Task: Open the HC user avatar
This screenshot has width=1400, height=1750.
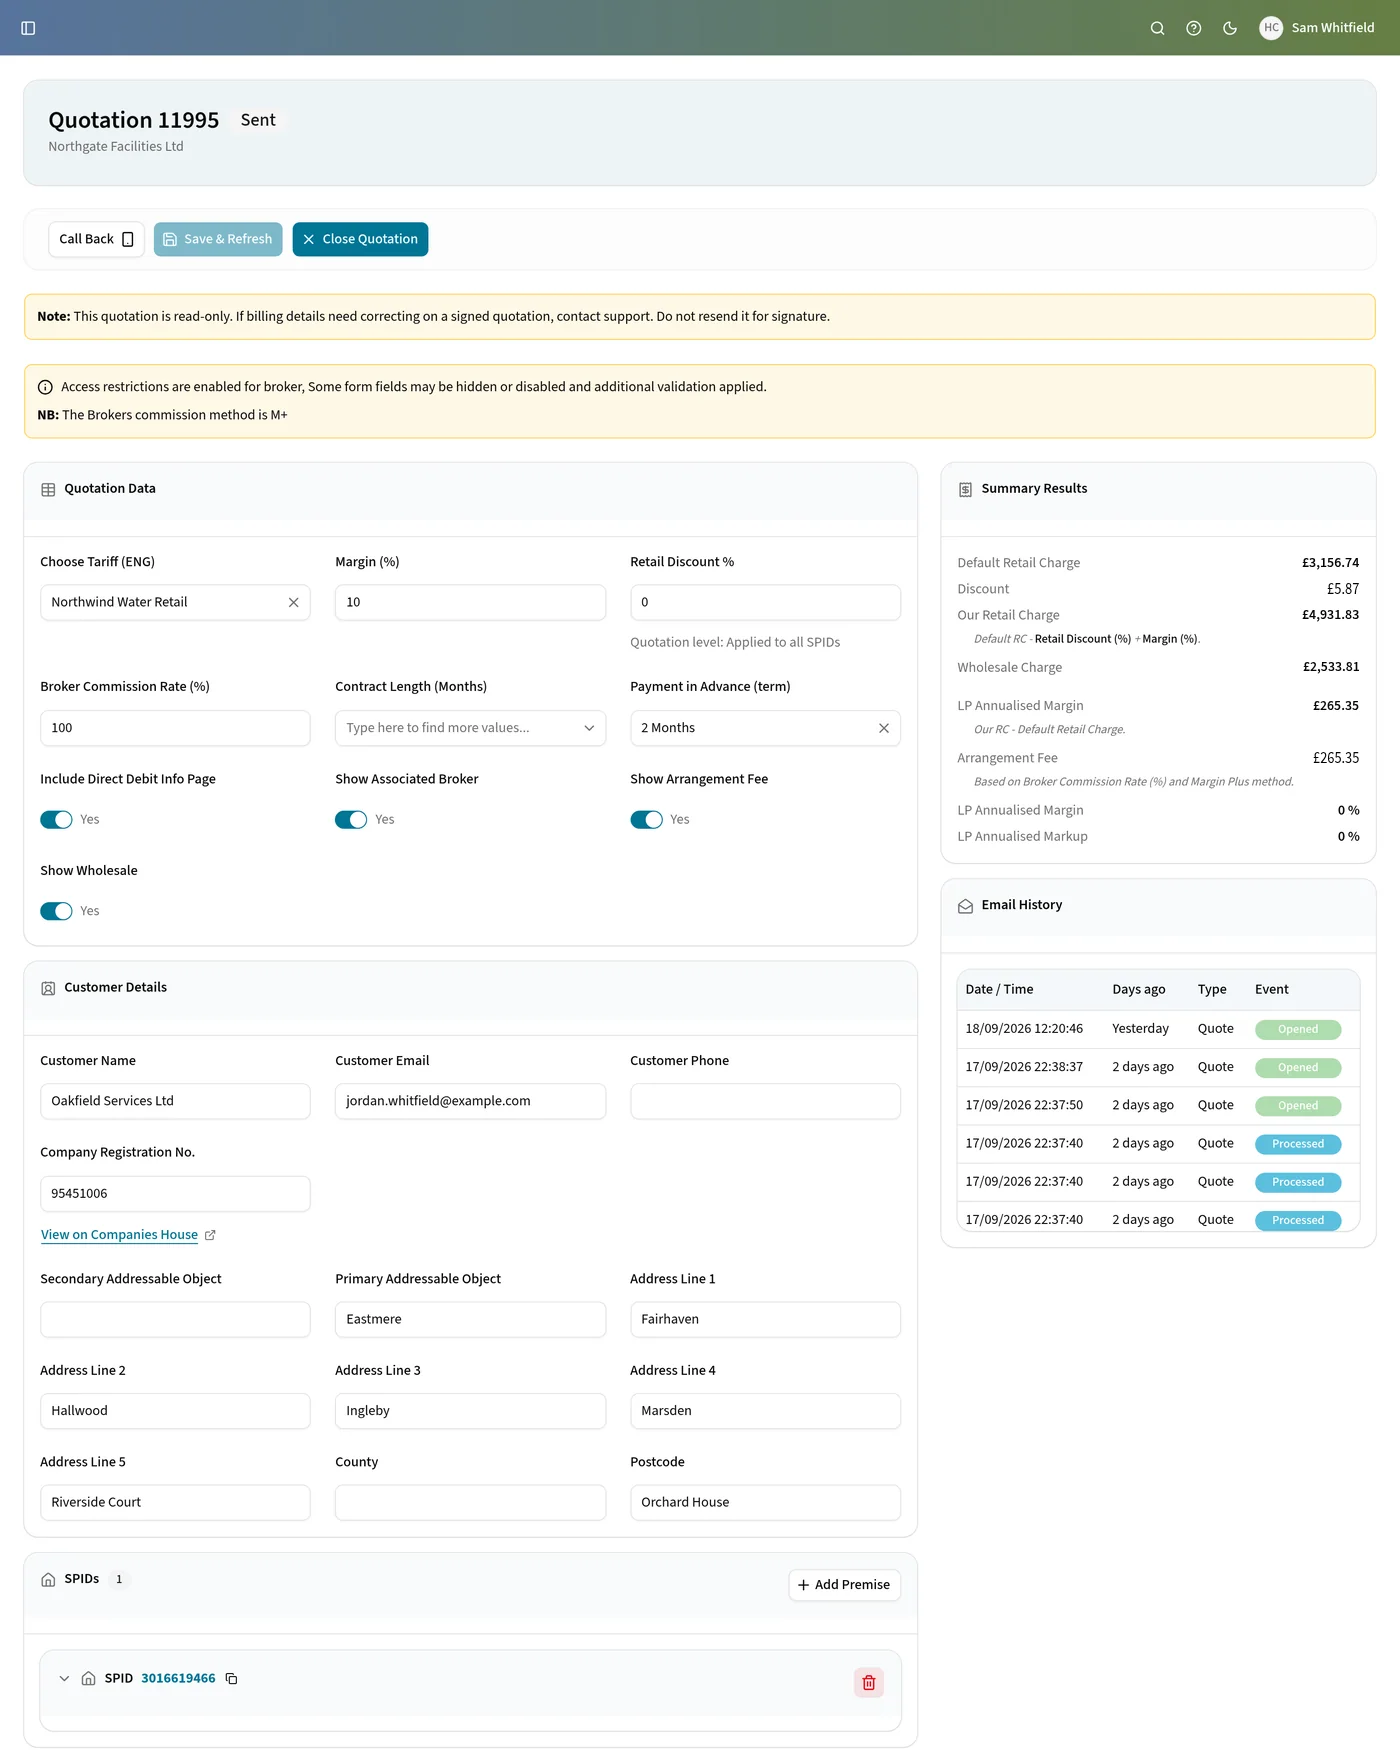Action: click(1271, 28)
